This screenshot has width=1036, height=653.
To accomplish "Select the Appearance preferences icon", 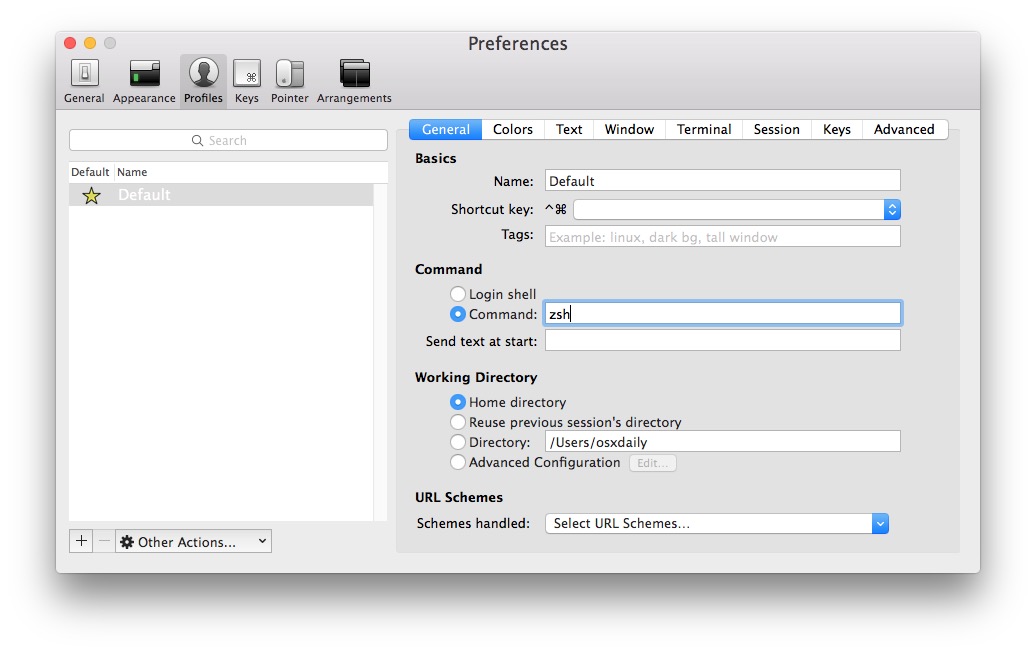I will click(x=143, y=75).
